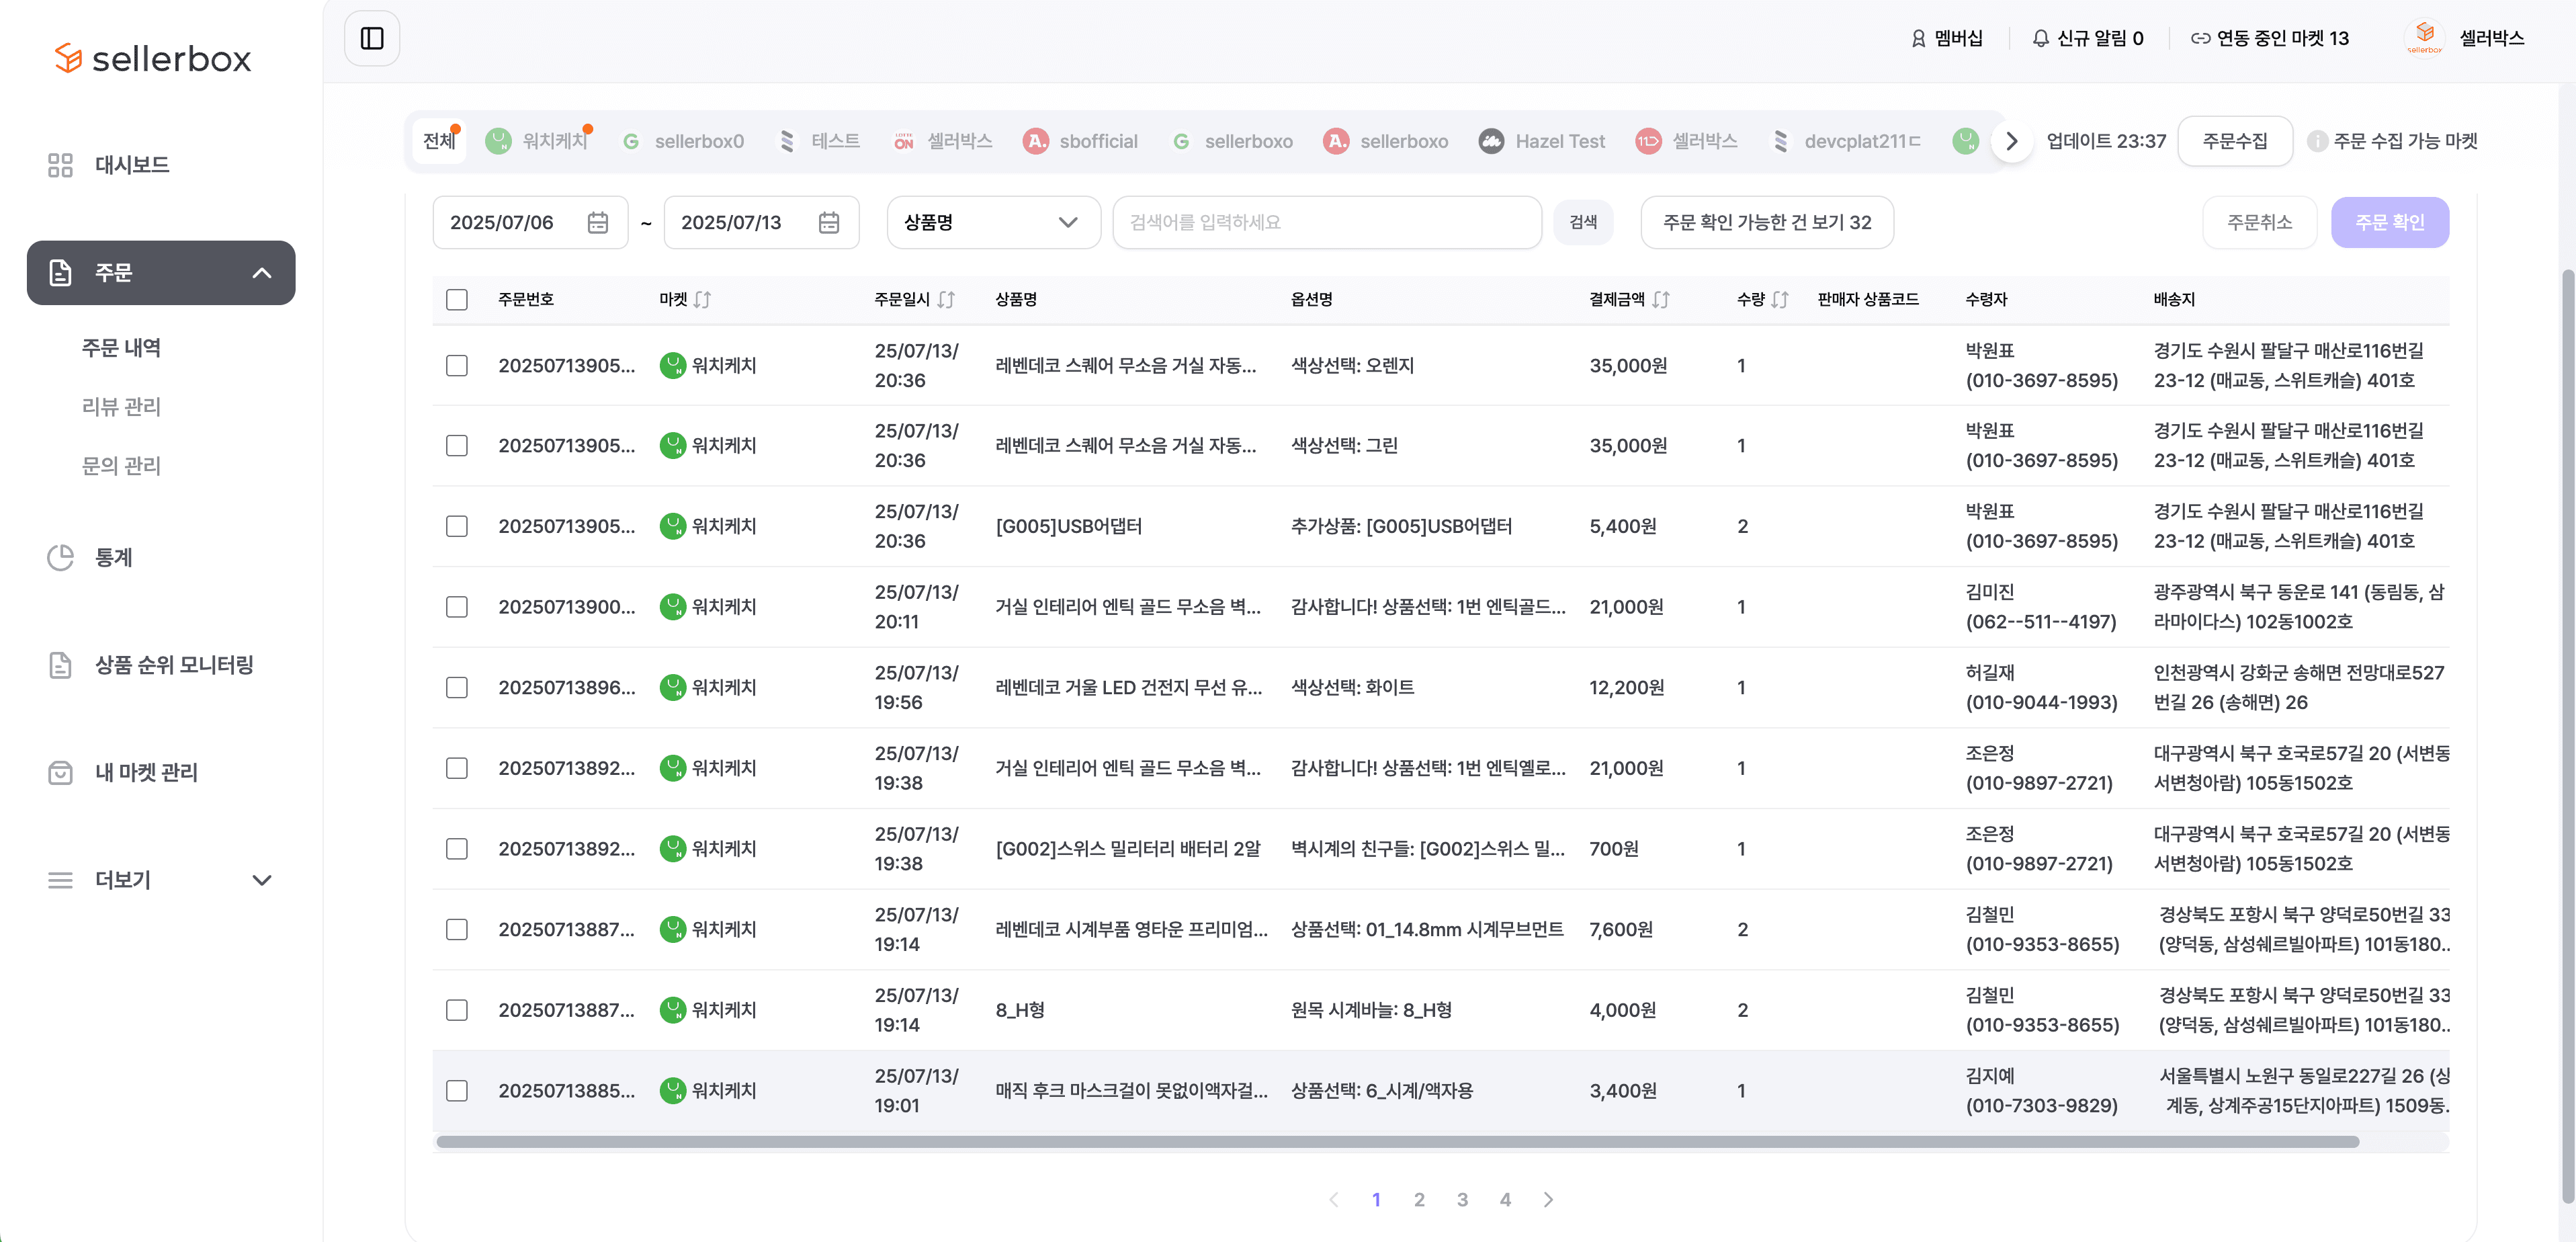Sort by 결제금액 column arrows

pos(1660,299)
